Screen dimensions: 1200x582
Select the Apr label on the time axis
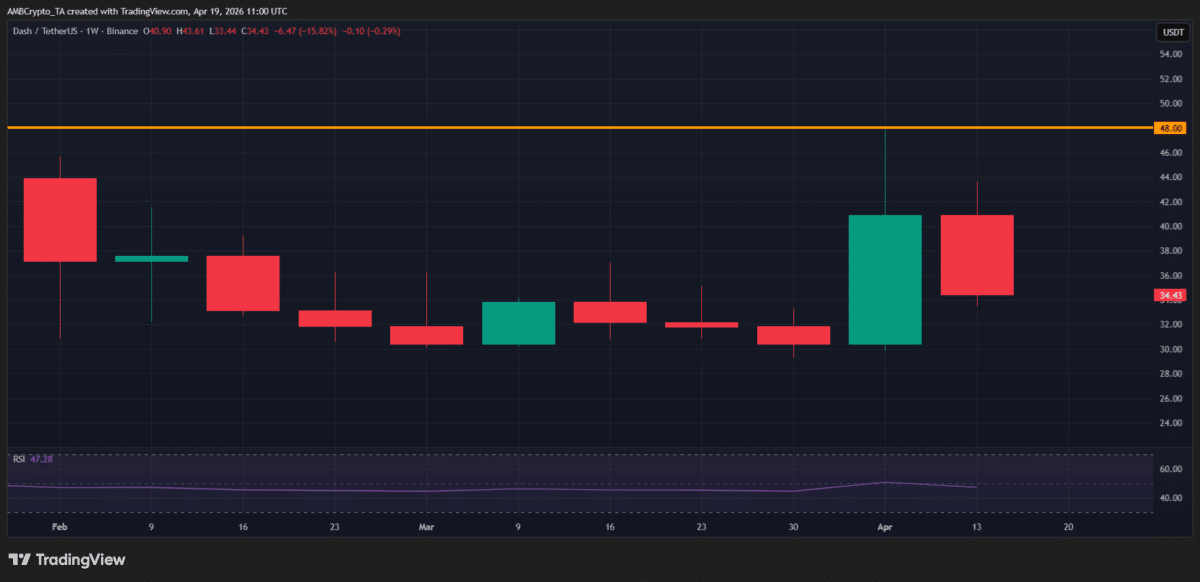[884, 526]
